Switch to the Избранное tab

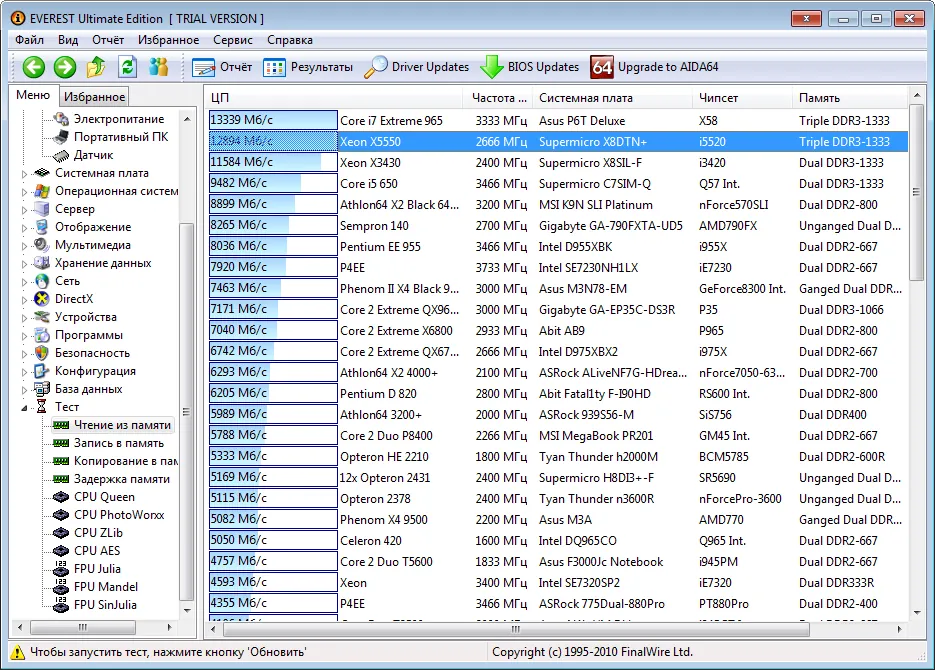coord(94,97)
